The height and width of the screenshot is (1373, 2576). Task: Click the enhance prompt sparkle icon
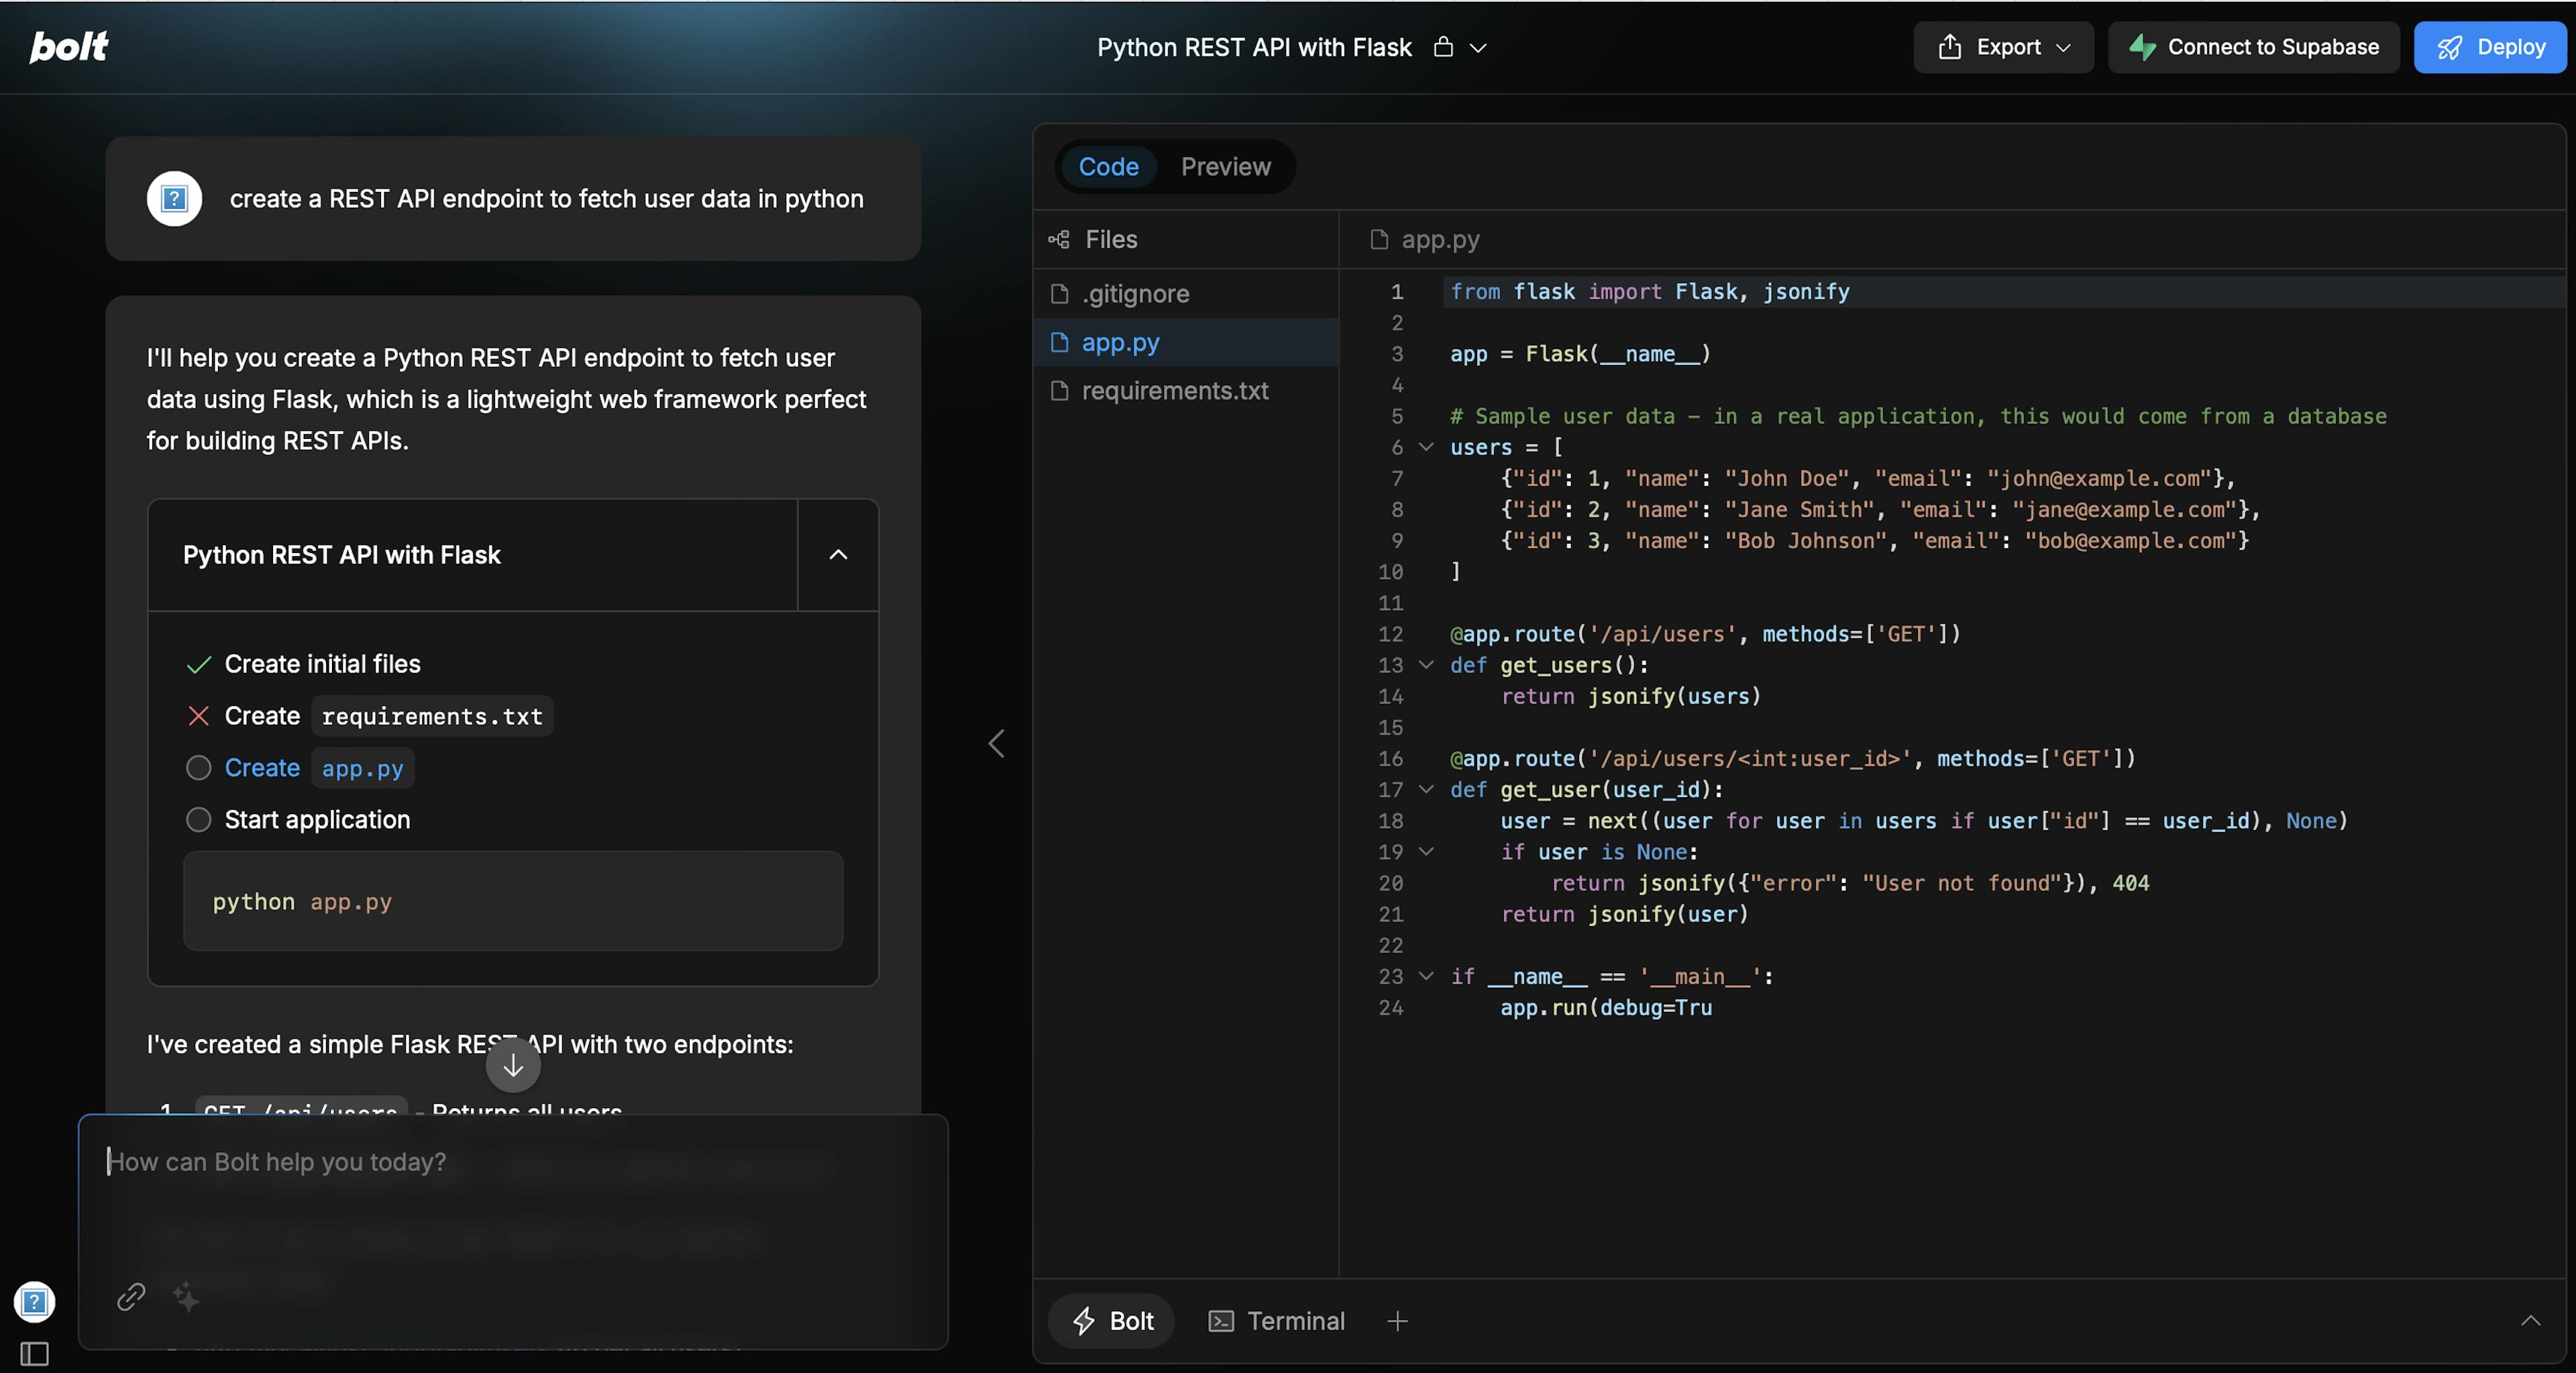[x=186, y=1296]
